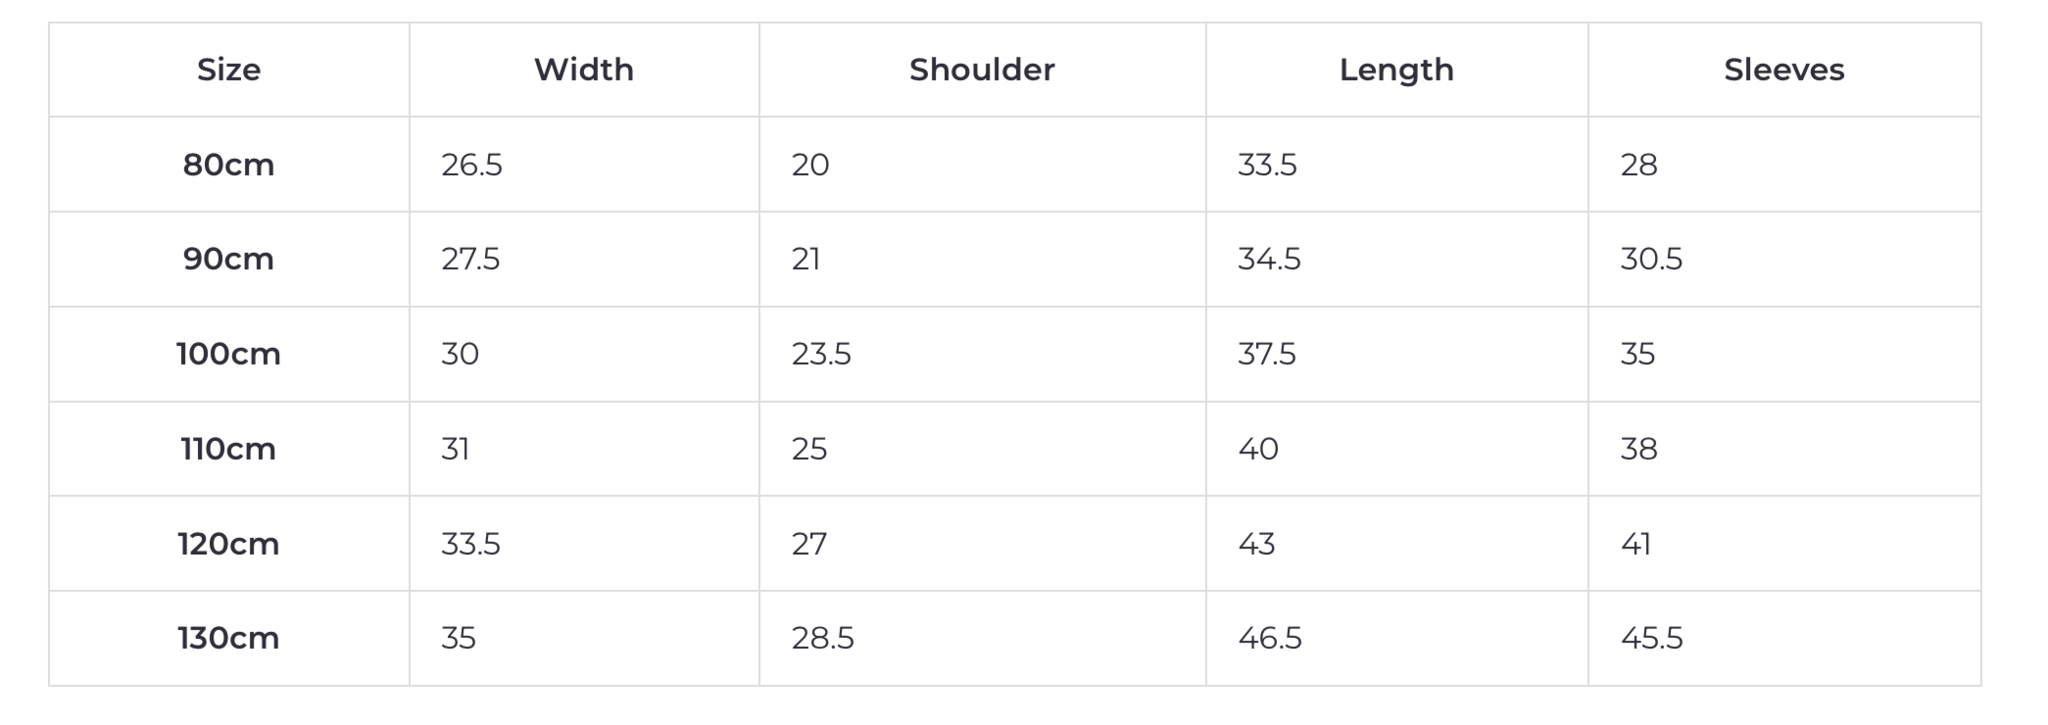Click the Size column header

click(x=228, y=70)
